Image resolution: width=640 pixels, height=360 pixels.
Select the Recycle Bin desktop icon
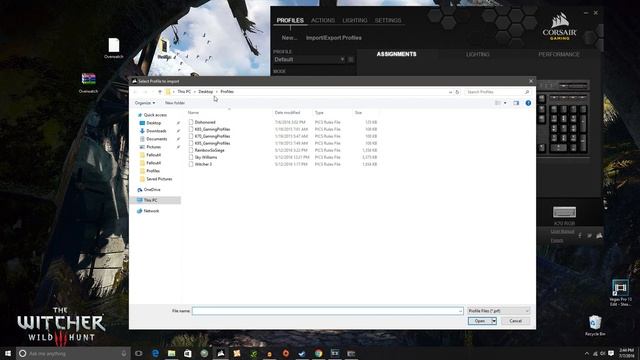click(595, 325)
